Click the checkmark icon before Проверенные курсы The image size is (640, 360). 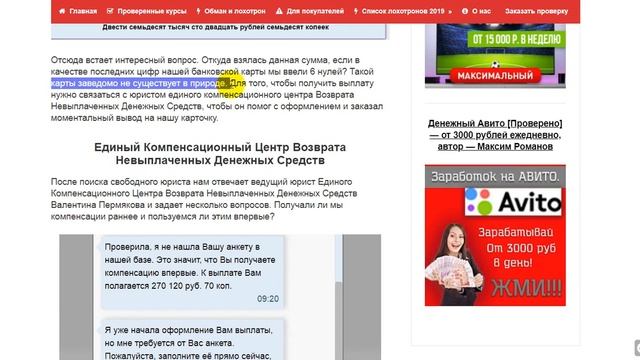point(110,11)
